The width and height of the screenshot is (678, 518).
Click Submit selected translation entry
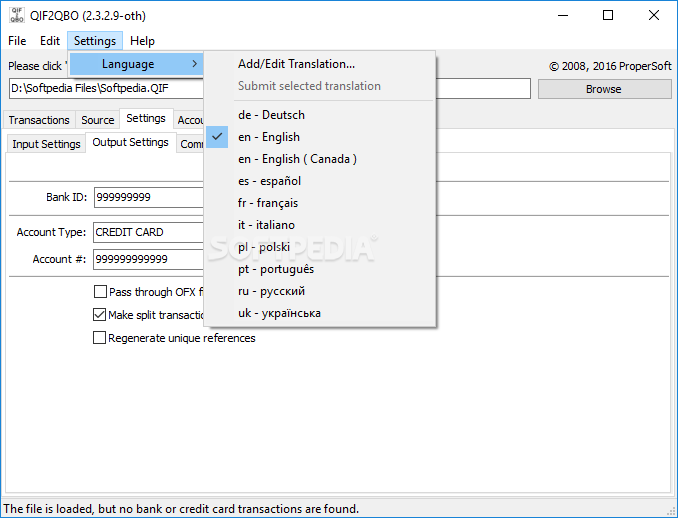(320, 86)
